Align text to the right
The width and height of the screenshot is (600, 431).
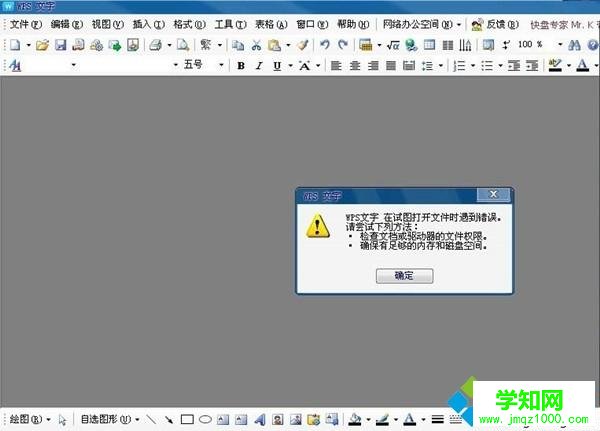pyautogui.click(x=373, y=66)
